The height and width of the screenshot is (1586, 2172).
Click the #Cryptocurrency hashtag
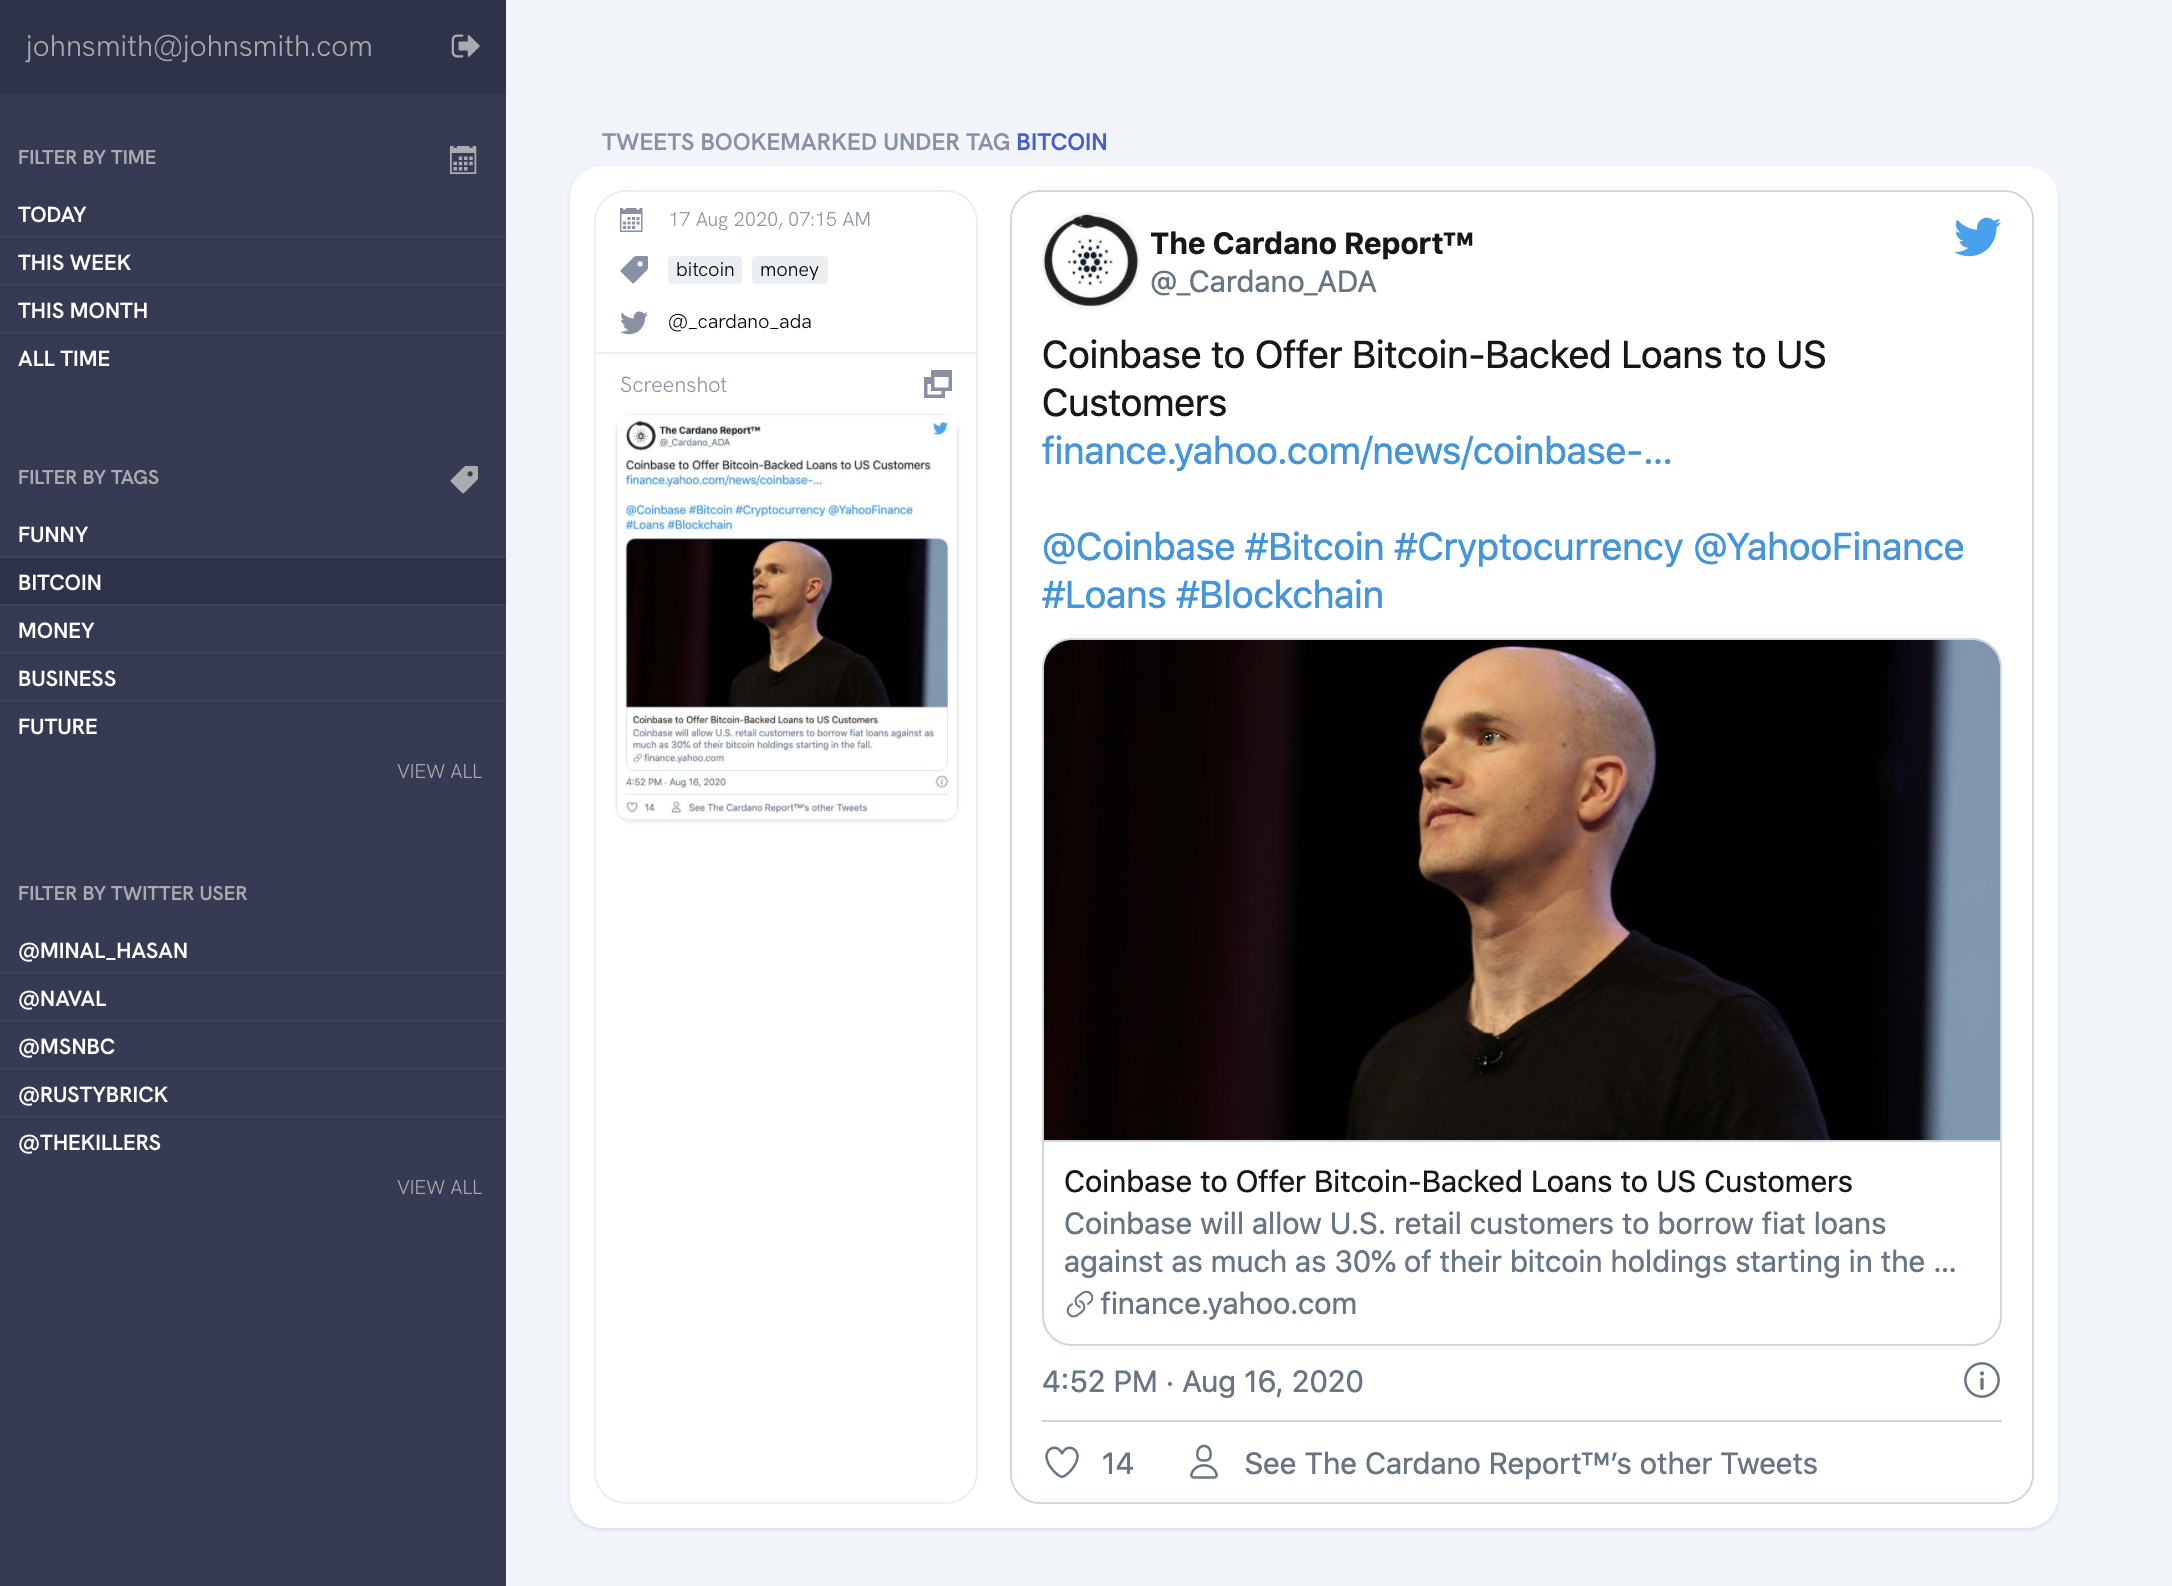coord(1538,547)
